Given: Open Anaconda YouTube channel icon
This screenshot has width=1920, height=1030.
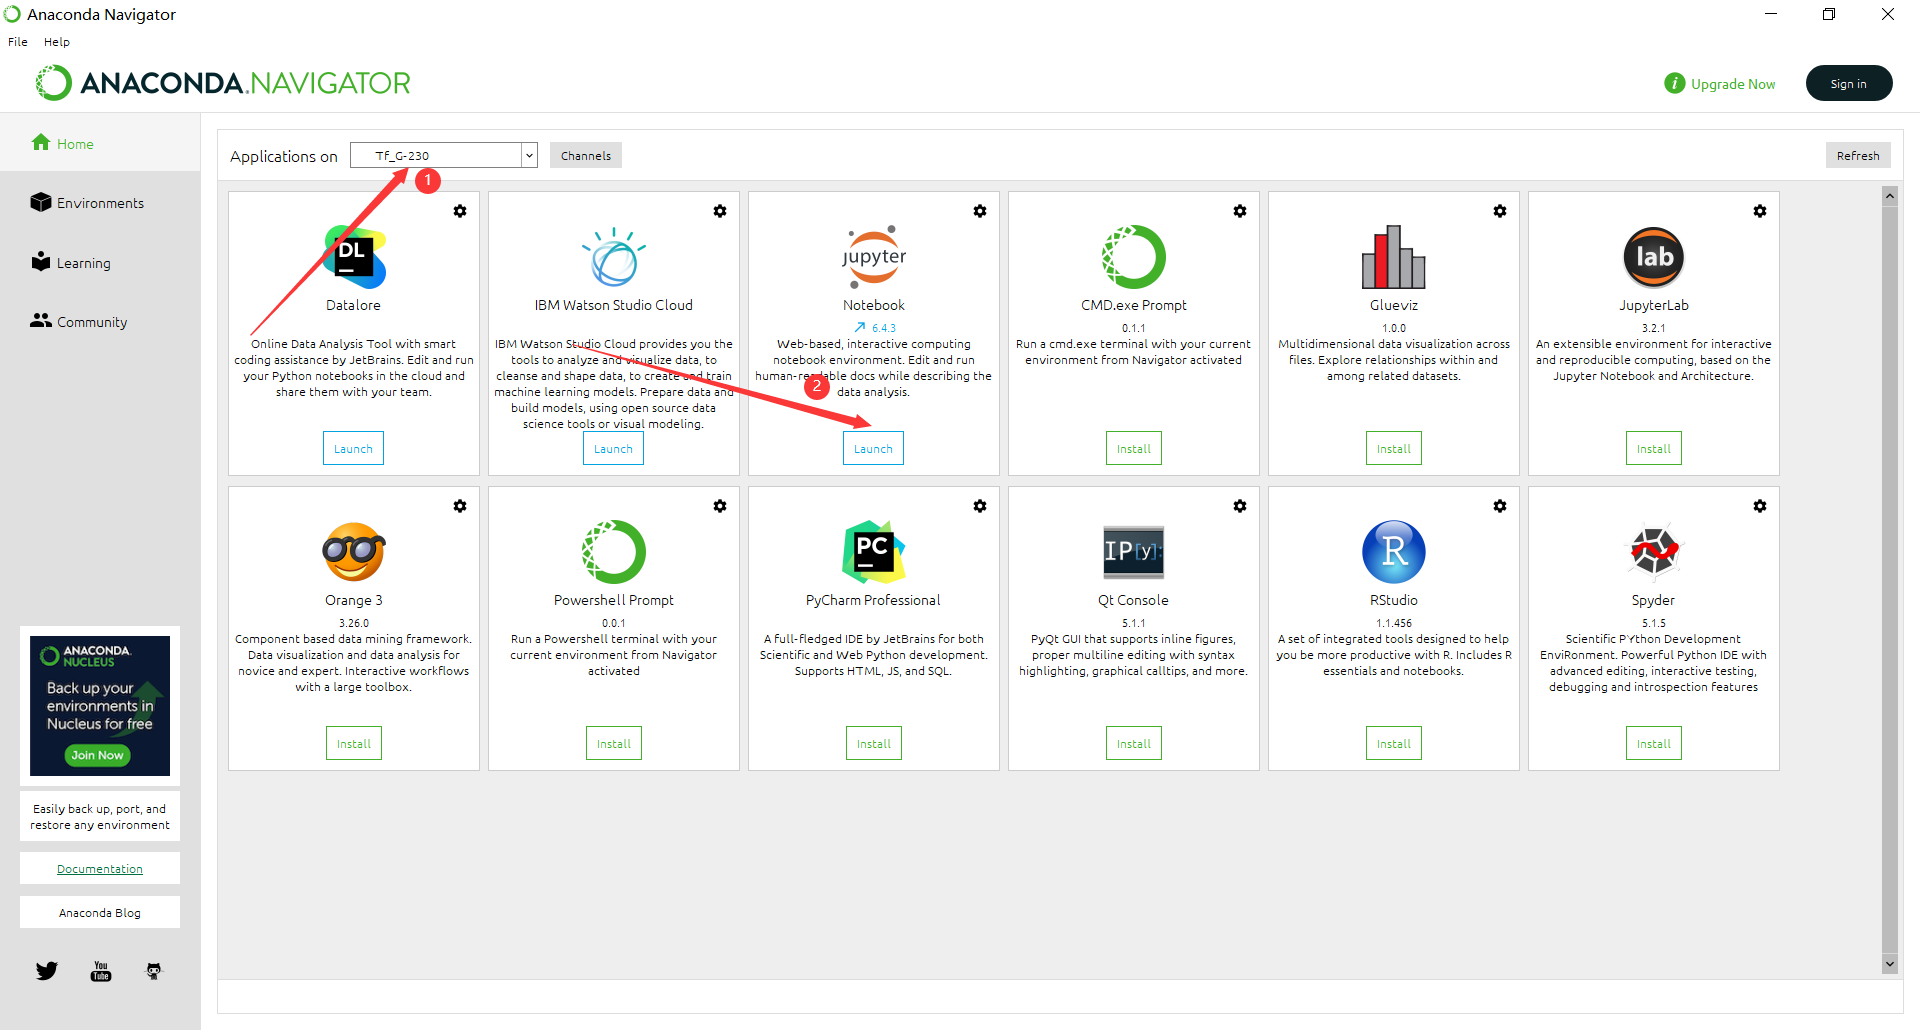Looking at the screenshot, I should [101, 971].
